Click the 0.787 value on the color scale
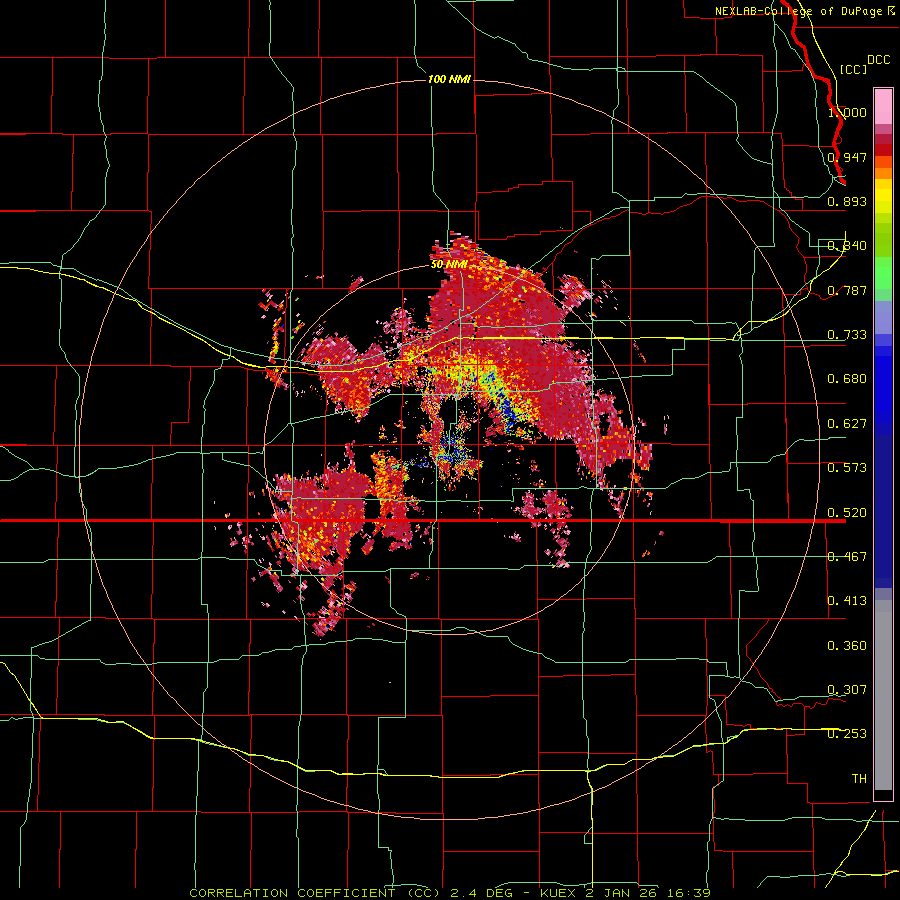 pyautogui.click(x=847, y=290)
